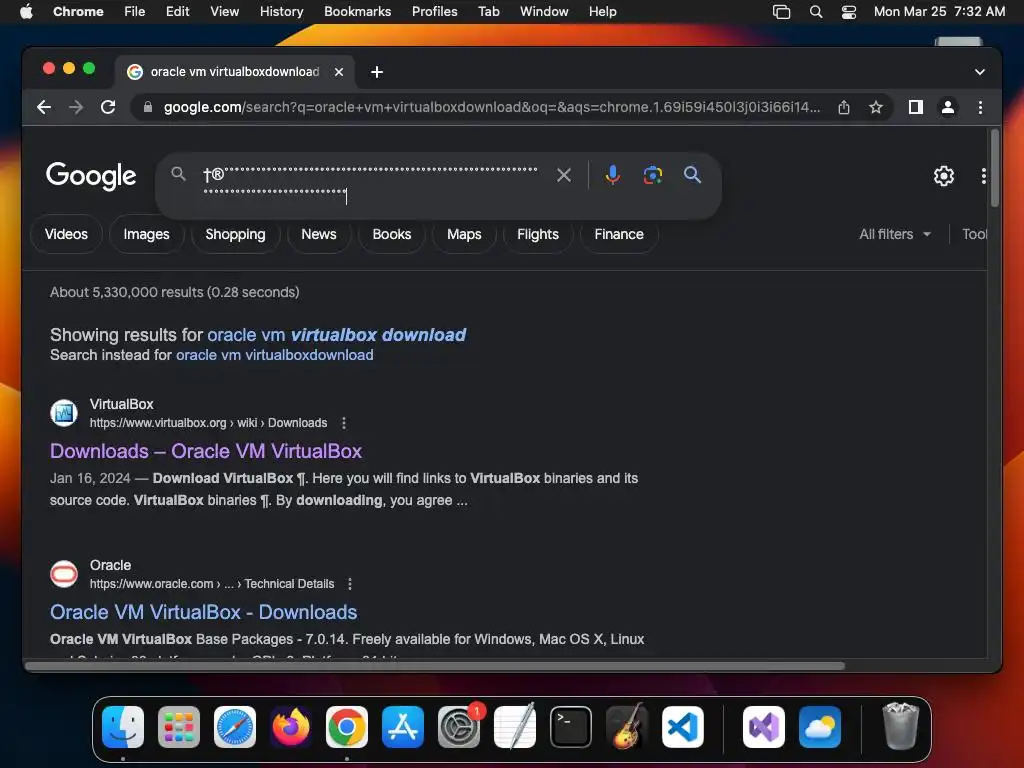This screenshot has height=768, width=1024.
Task: Click the horizontal page scrollbar
Action: click(x=435, y=666)
